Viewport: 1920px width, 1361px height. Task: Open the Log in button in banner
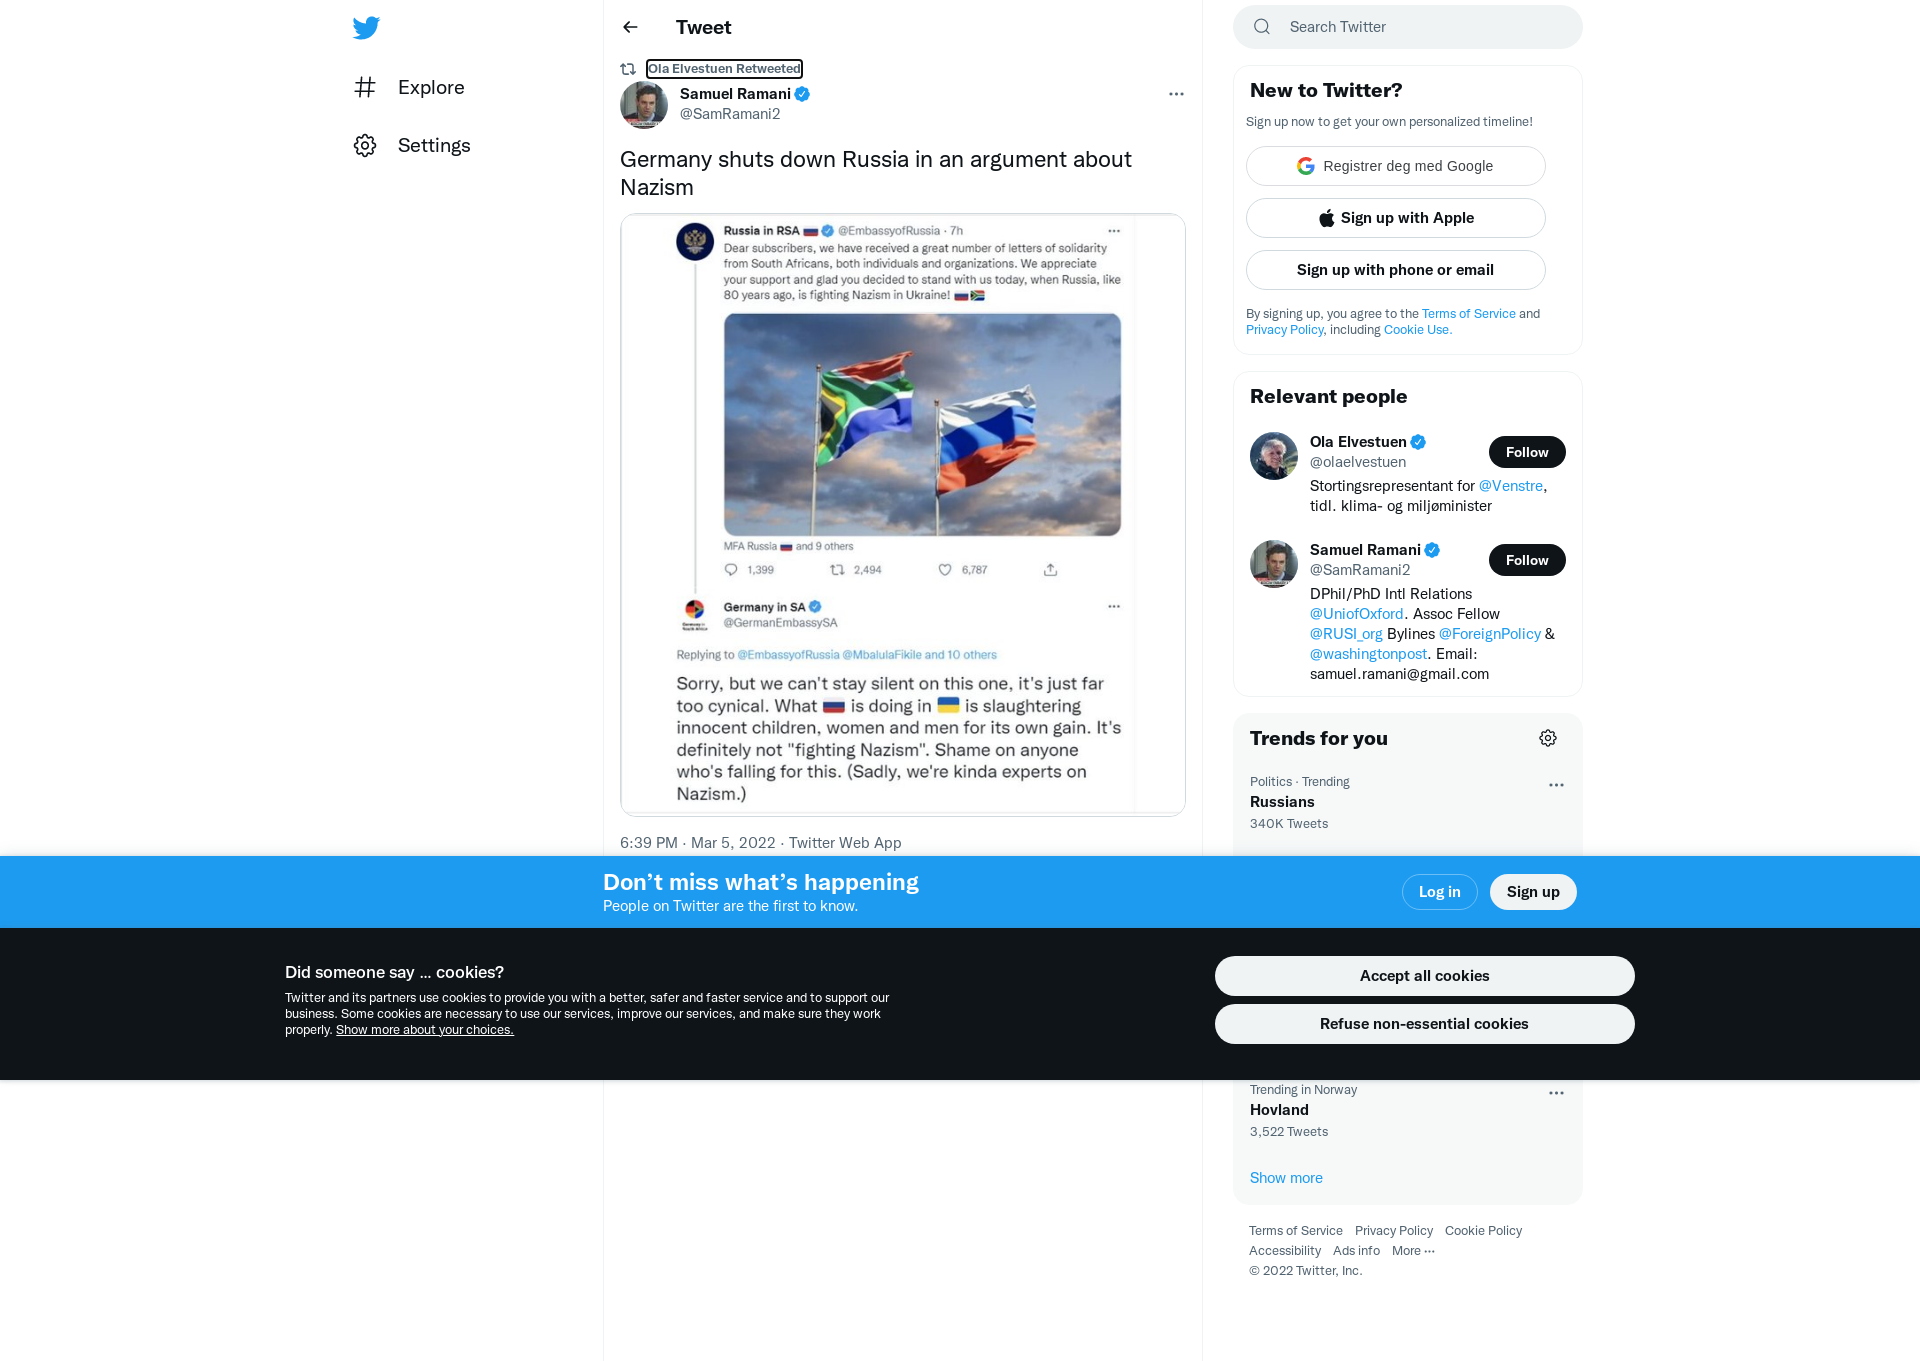point(1439,892)
